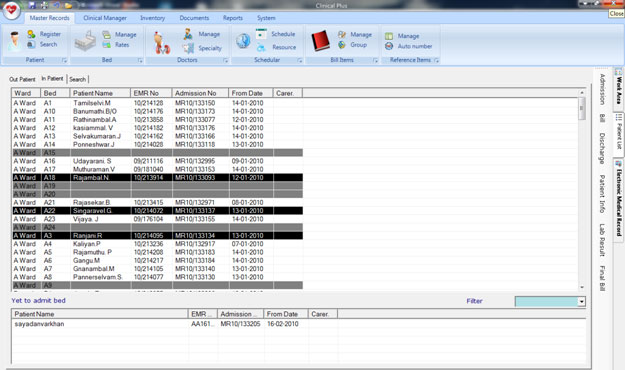Click the Search patient icon
The width and height of the screenshot is (625, 370).
pyautogui.click(x=31, y=44)
